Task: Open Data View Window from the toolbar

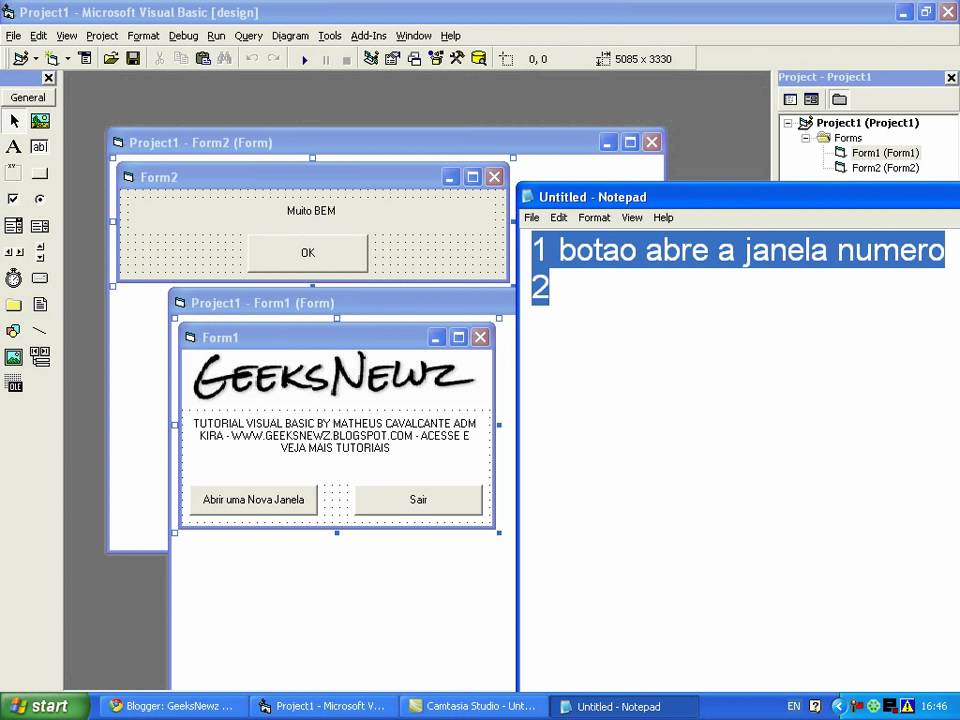Action: coord(479,59)
